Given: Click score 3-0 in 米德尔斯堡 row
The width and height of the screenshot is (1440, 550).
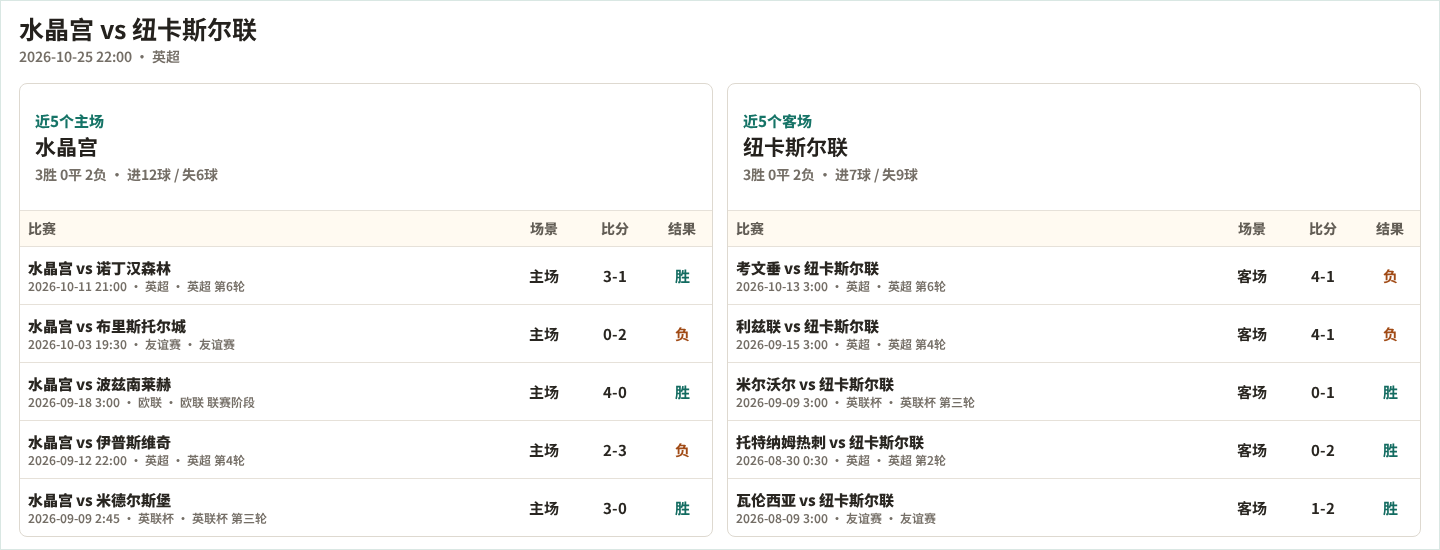Looking at the screenshot, I should click(x=615, y=508).
